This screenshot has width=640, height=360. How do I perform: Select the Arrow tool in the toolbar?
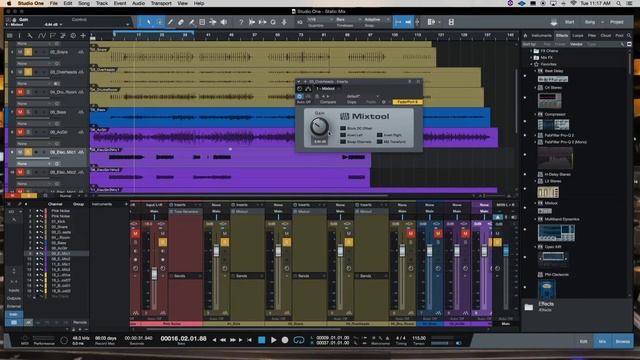pos(149,22)
